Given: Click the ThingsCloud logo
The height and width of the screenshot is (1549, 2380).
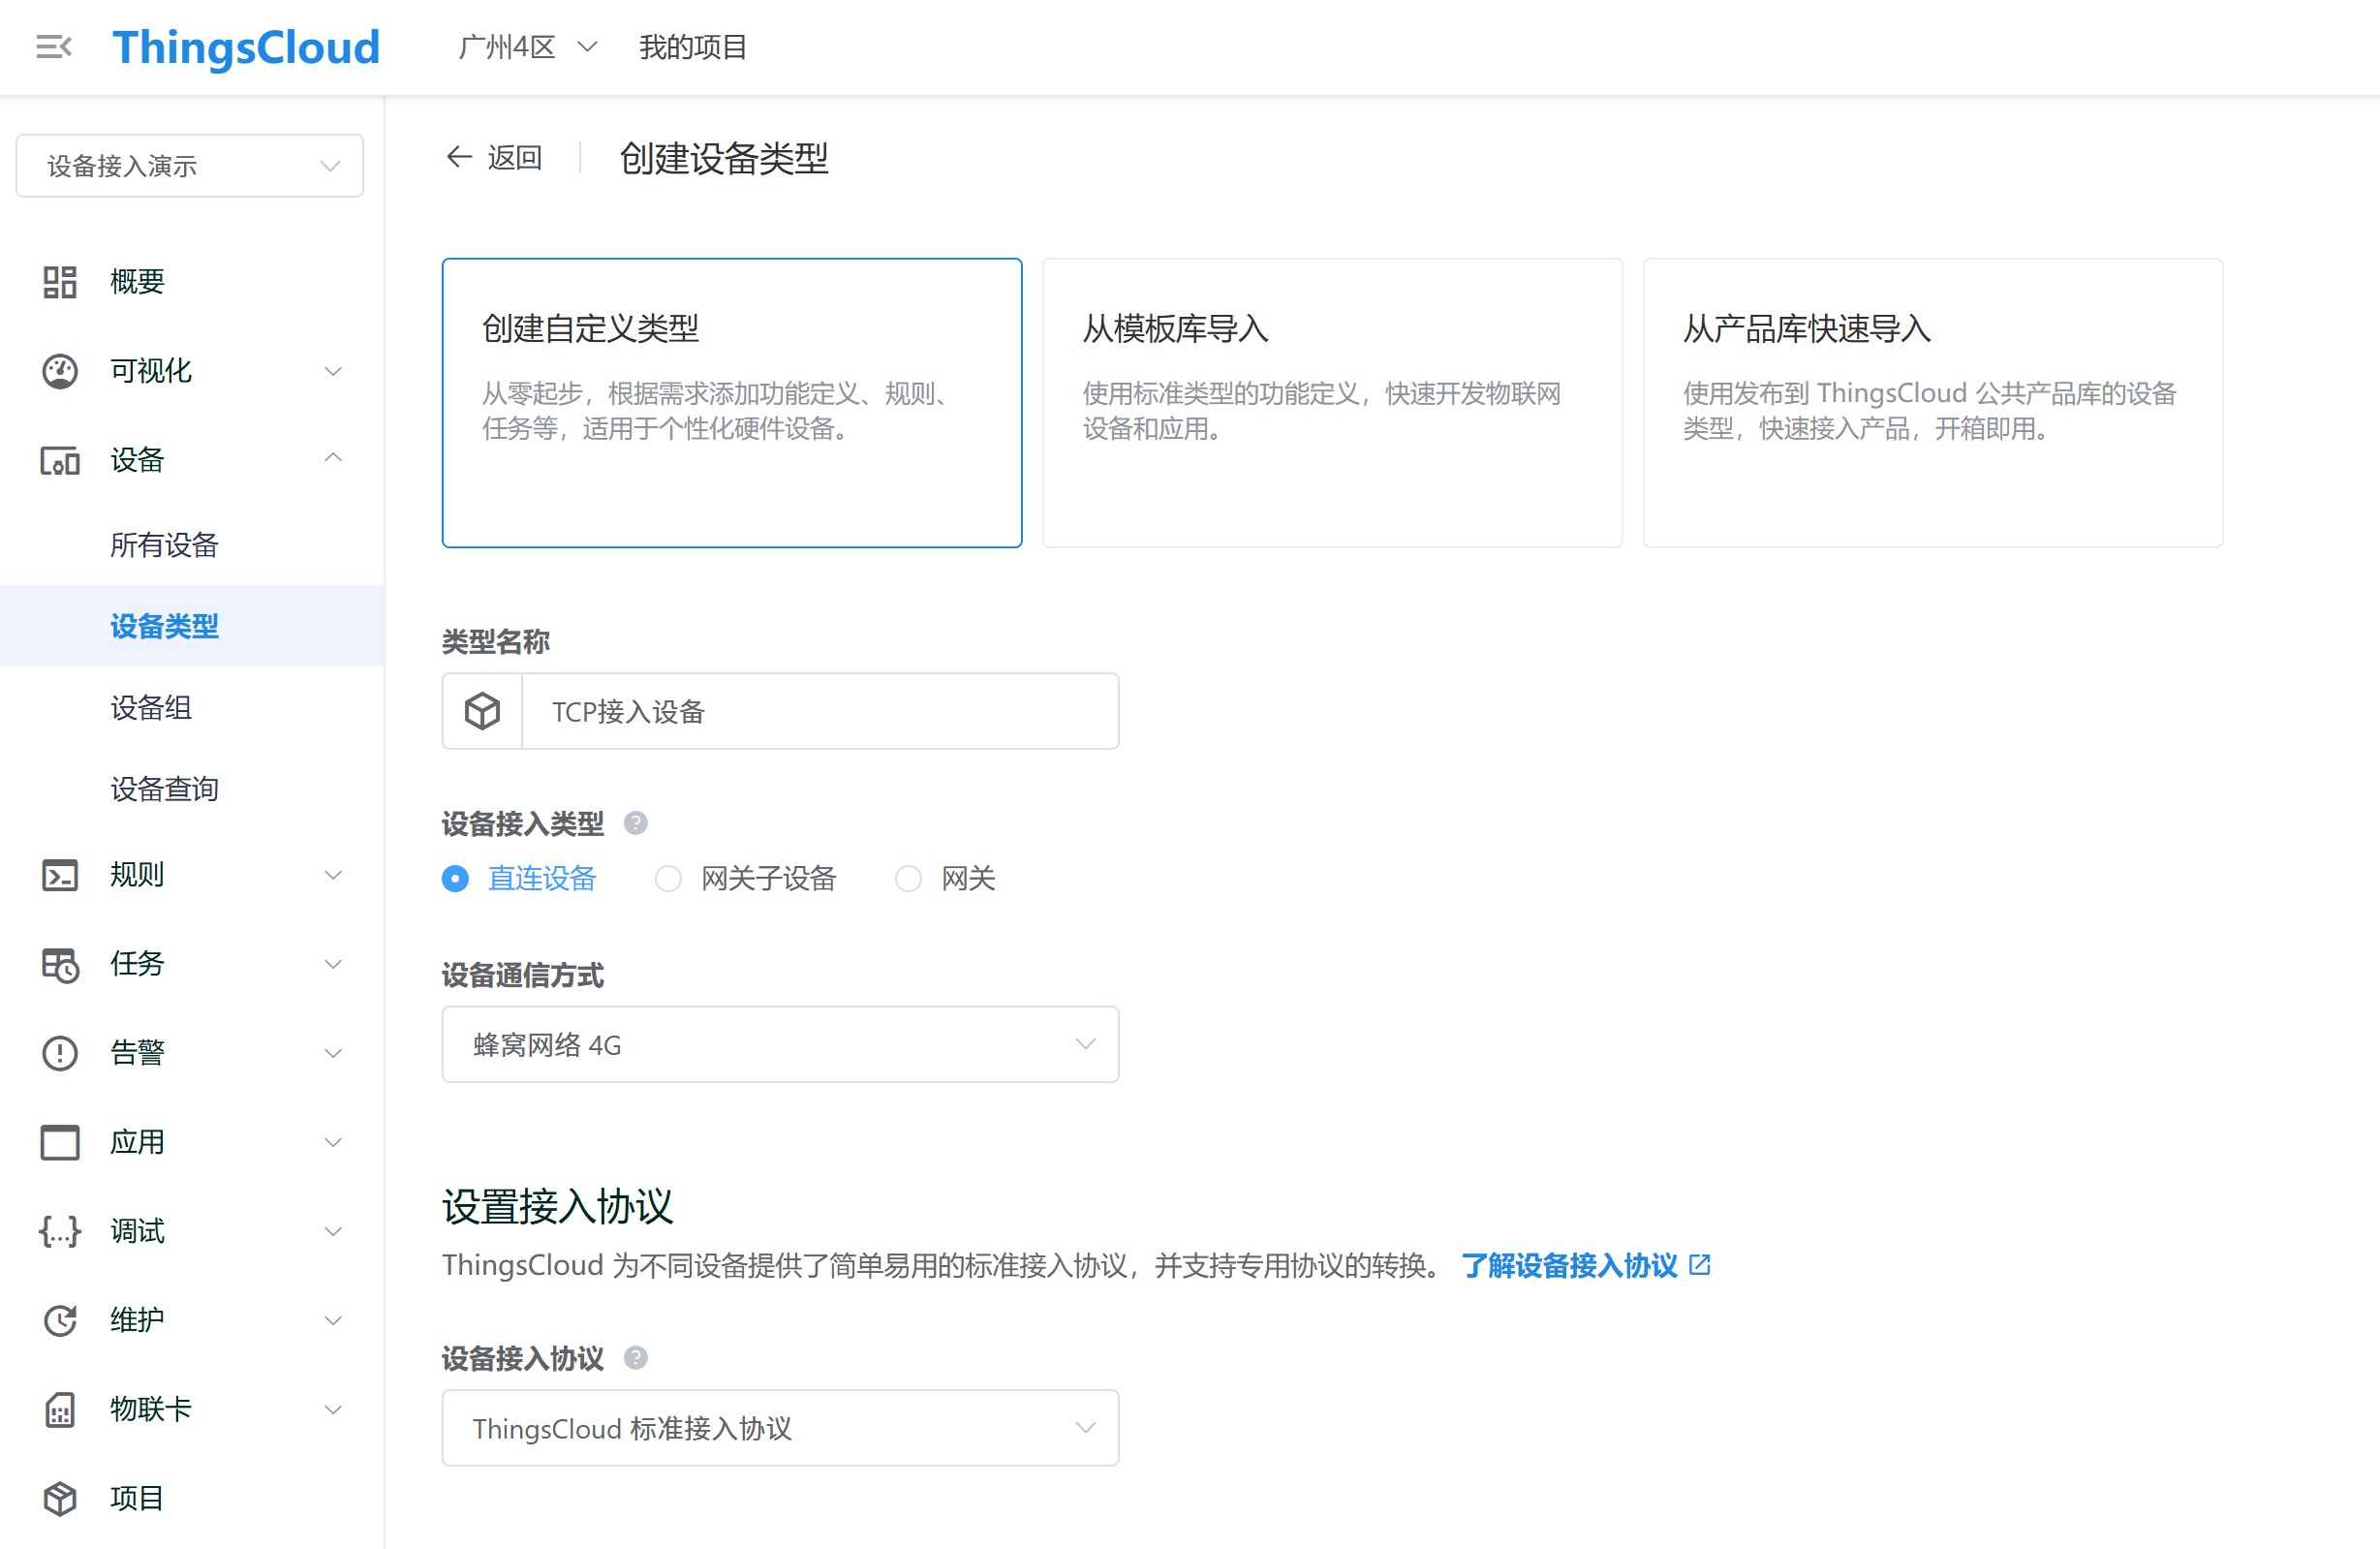Looking at the screenshot, I should pyautogui.click(x=246, y=47).
